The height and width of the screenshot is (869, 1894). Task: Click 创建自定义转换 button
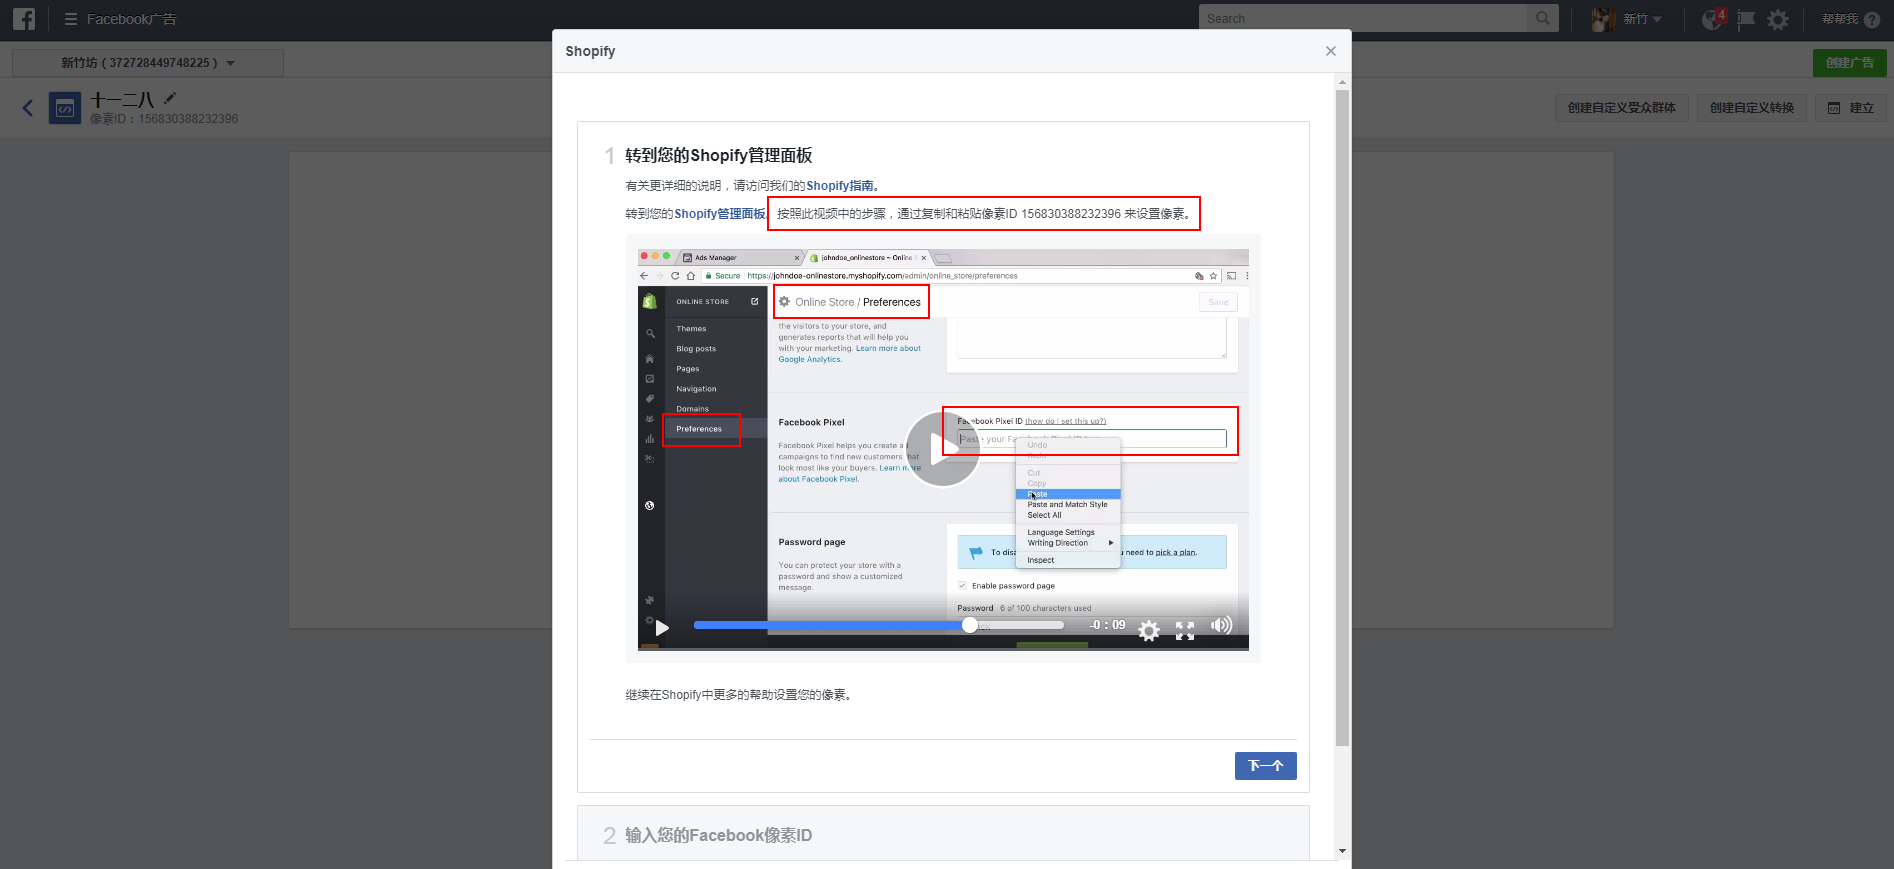1751,108
